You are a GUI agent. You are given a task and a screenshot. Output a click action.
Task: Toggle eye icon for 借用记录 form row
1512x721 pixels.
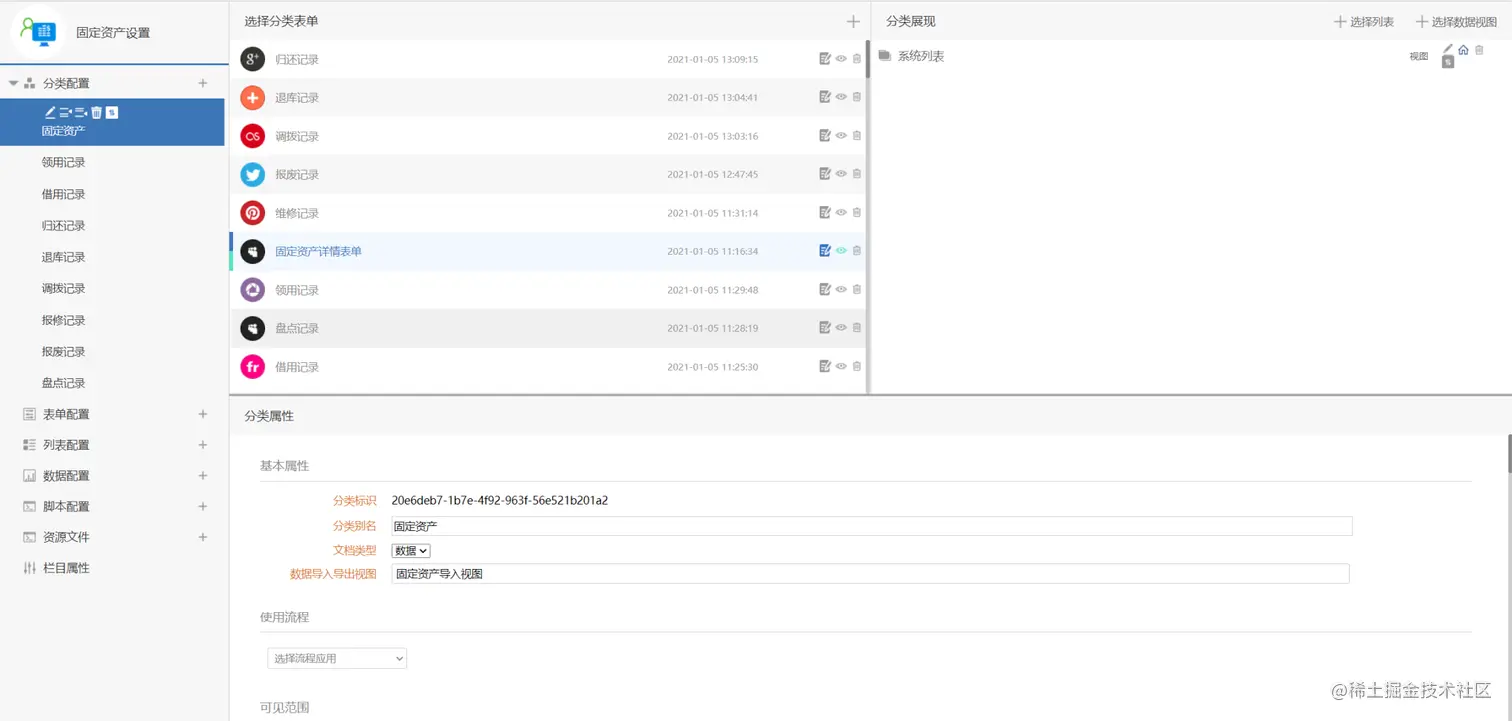pyautogui.click(x=841, y=366)
